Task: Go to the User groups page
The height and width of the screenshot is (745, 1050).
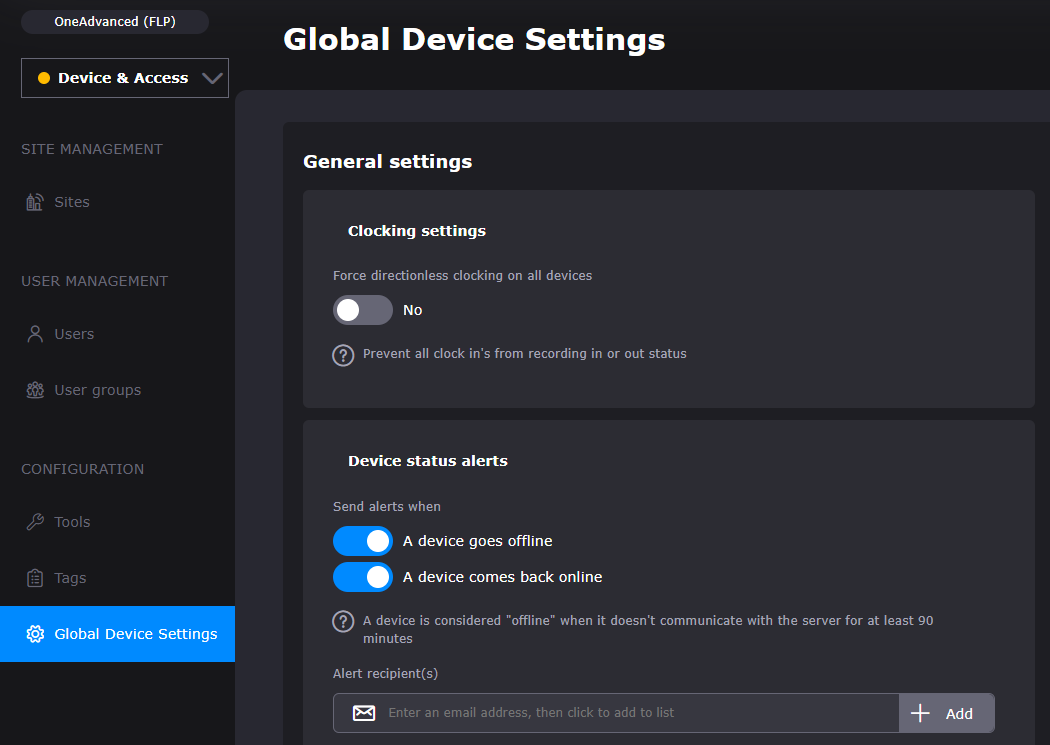Action: pyautogui.click(x=97, y=390)
